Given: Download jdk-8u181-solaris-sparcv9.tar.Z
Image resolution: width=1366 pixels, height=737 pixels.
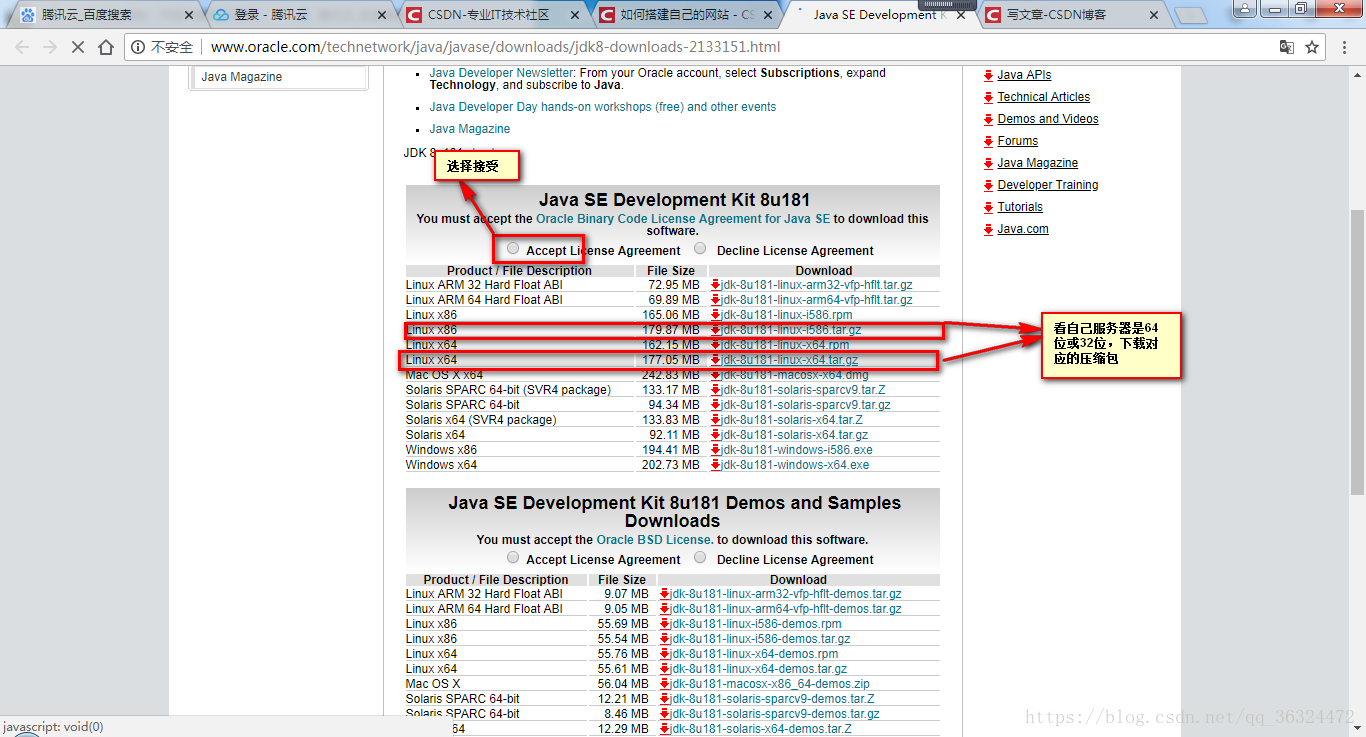Looking at the screenshot, I should [803, 390].
